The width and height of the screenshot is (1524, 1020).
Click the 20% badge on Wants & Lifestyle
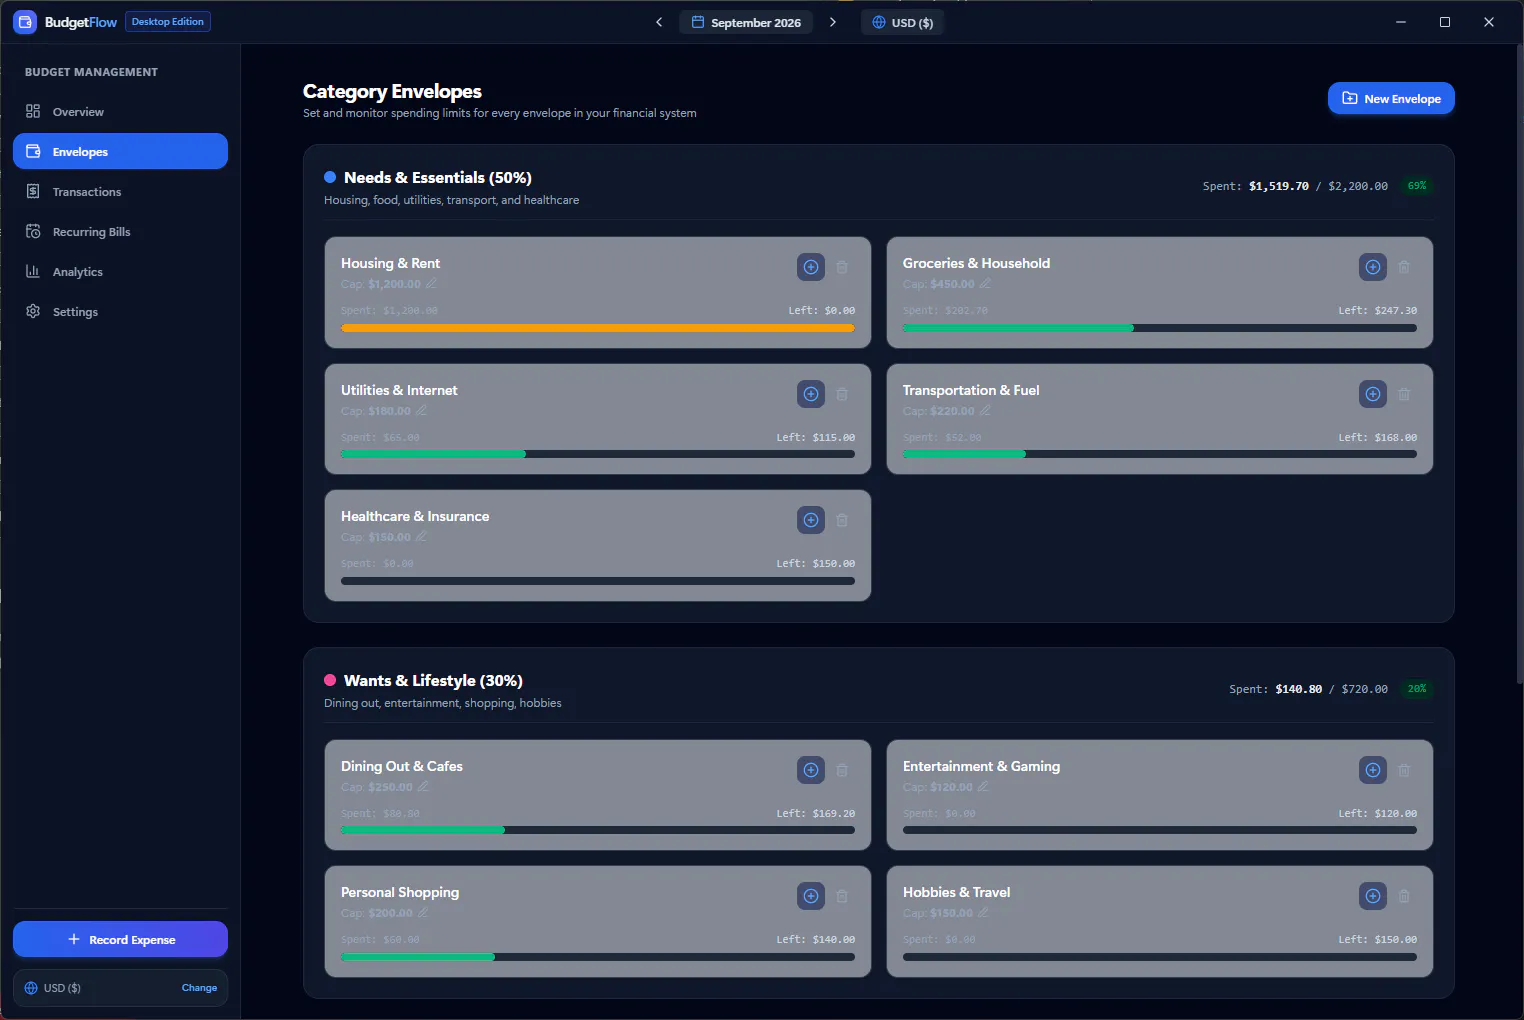tap(1417, 689)
